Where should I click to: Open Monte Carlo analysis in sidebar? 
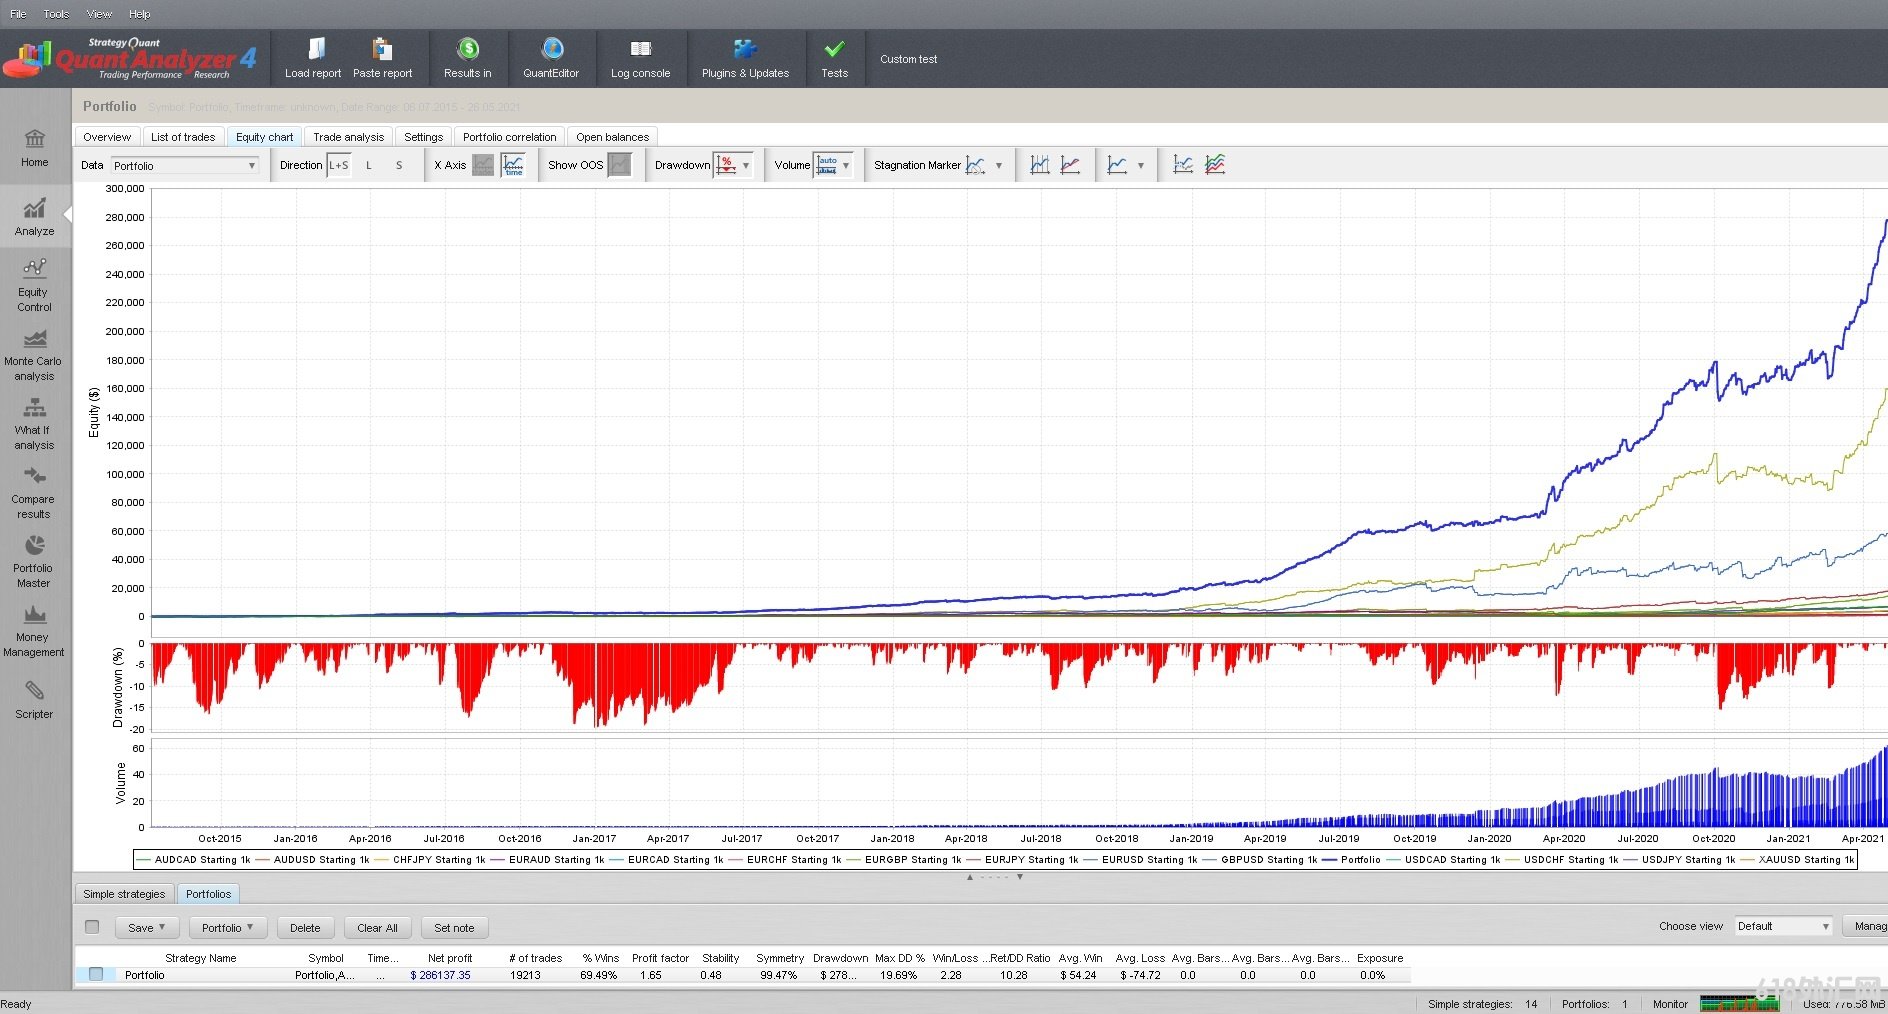click(34, 355)
